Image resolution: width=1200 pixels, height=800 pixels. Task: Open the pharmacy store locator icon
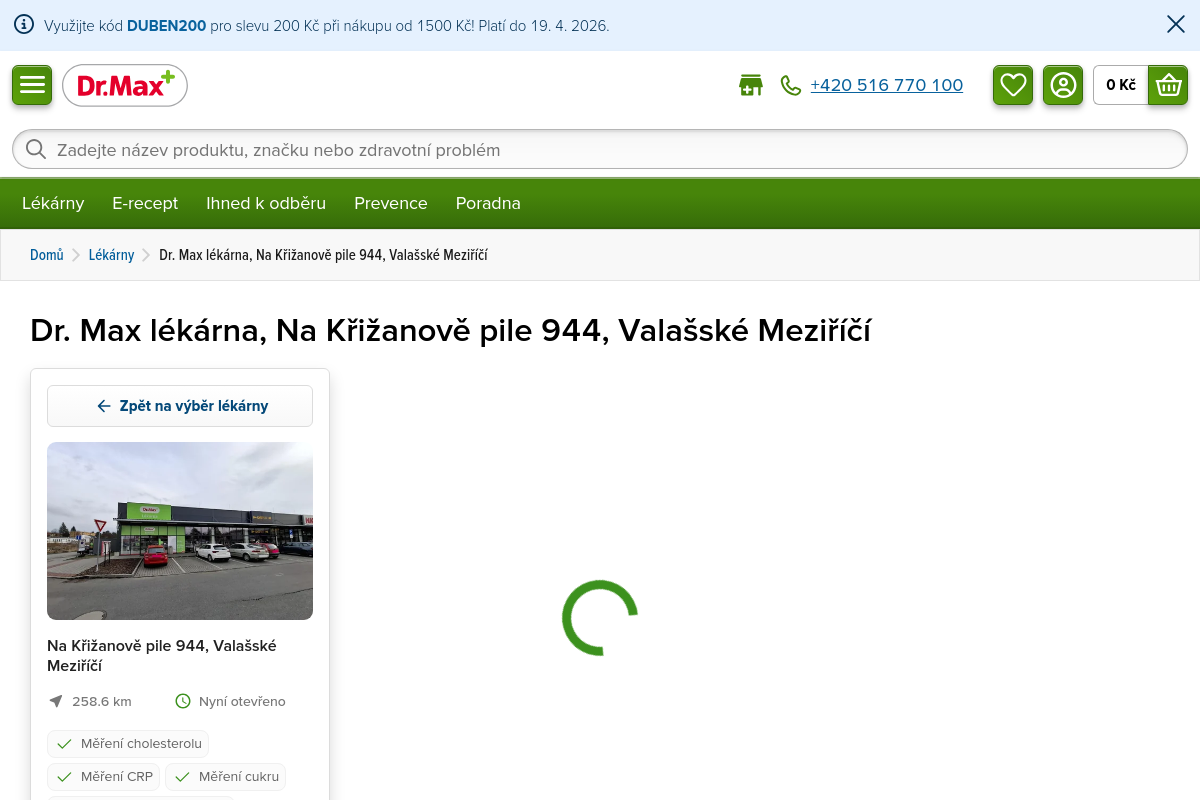tap(750, 86)
